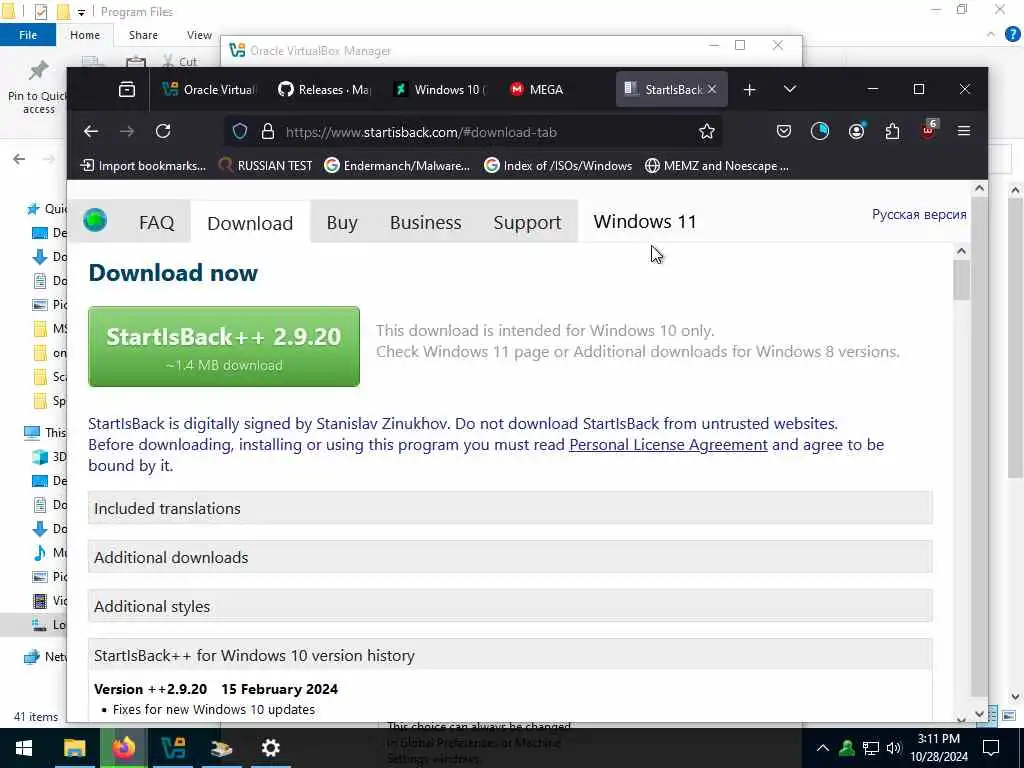Download StartIsBack++ 2.9.20 green button
The image size is (1024, 768).
click(224, 346)
